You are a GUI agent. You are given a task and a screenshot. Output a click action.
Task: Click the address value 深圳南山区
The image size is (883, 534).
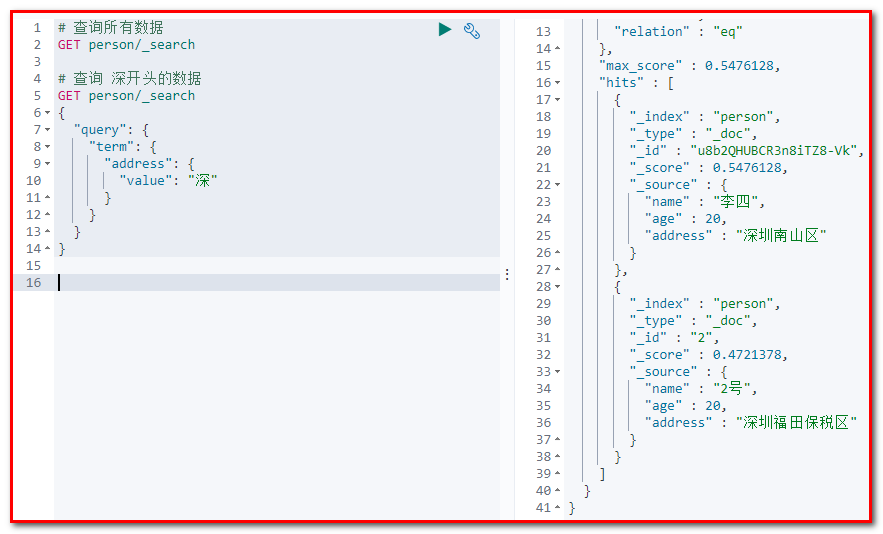781,236
